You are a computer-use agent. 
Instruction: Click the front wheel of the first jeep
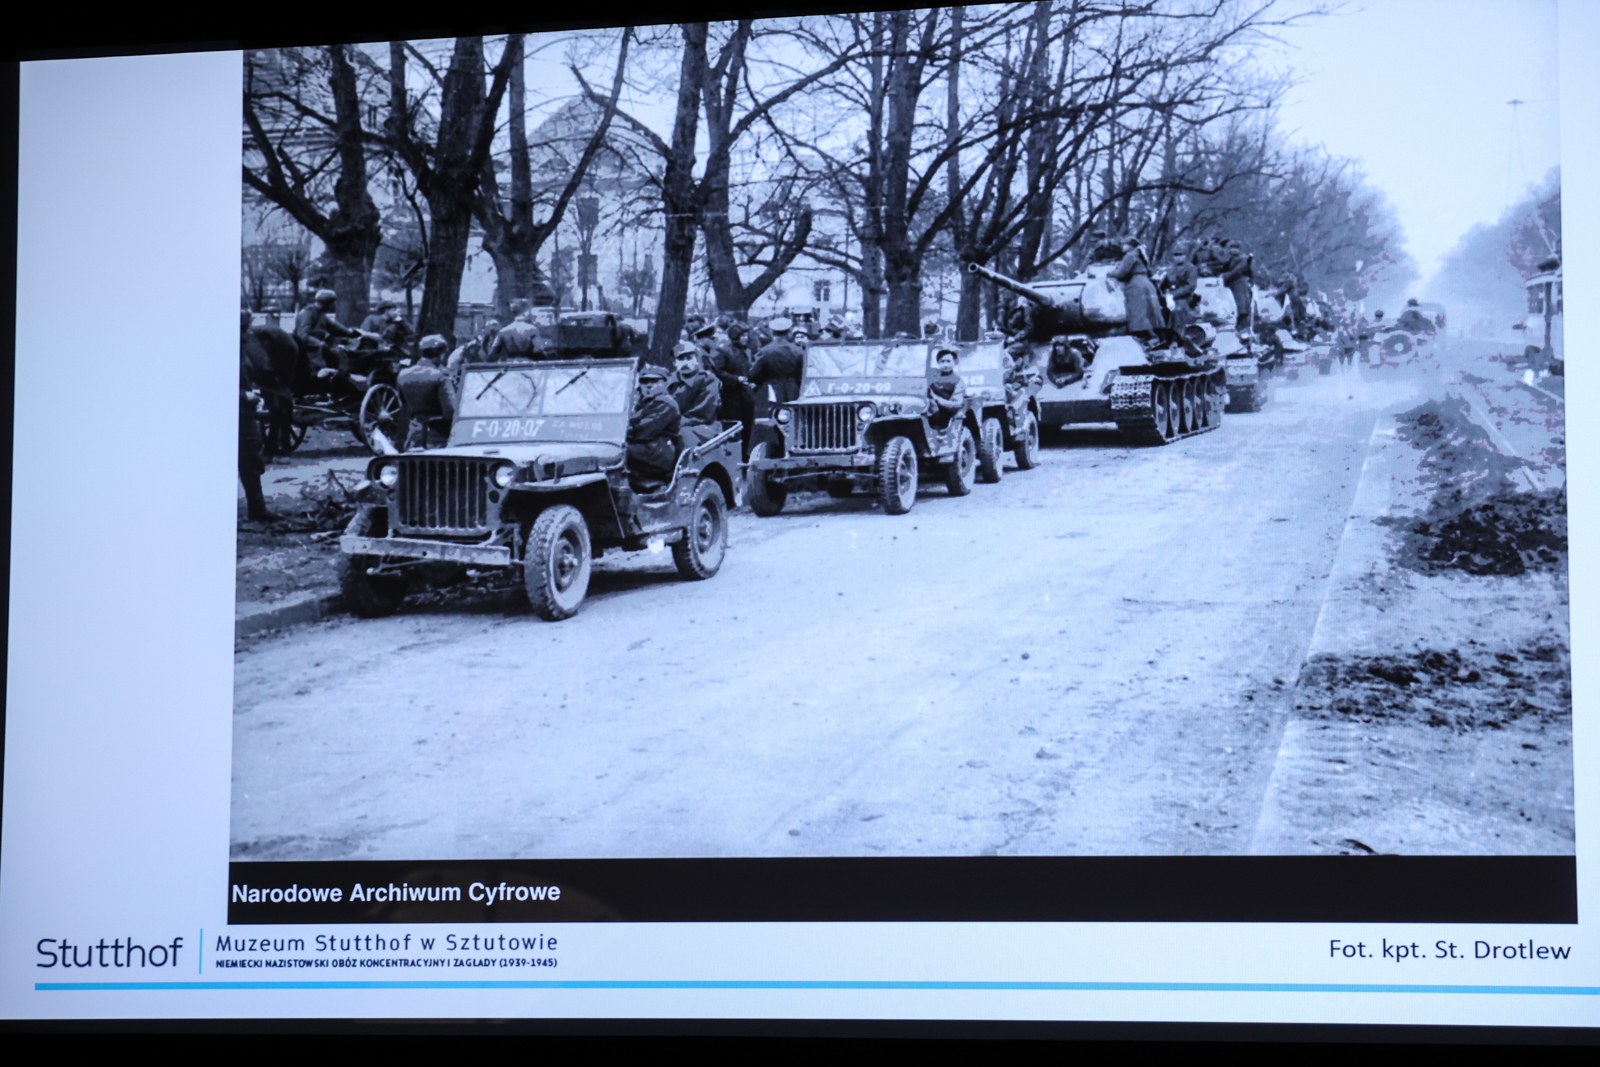557,562
